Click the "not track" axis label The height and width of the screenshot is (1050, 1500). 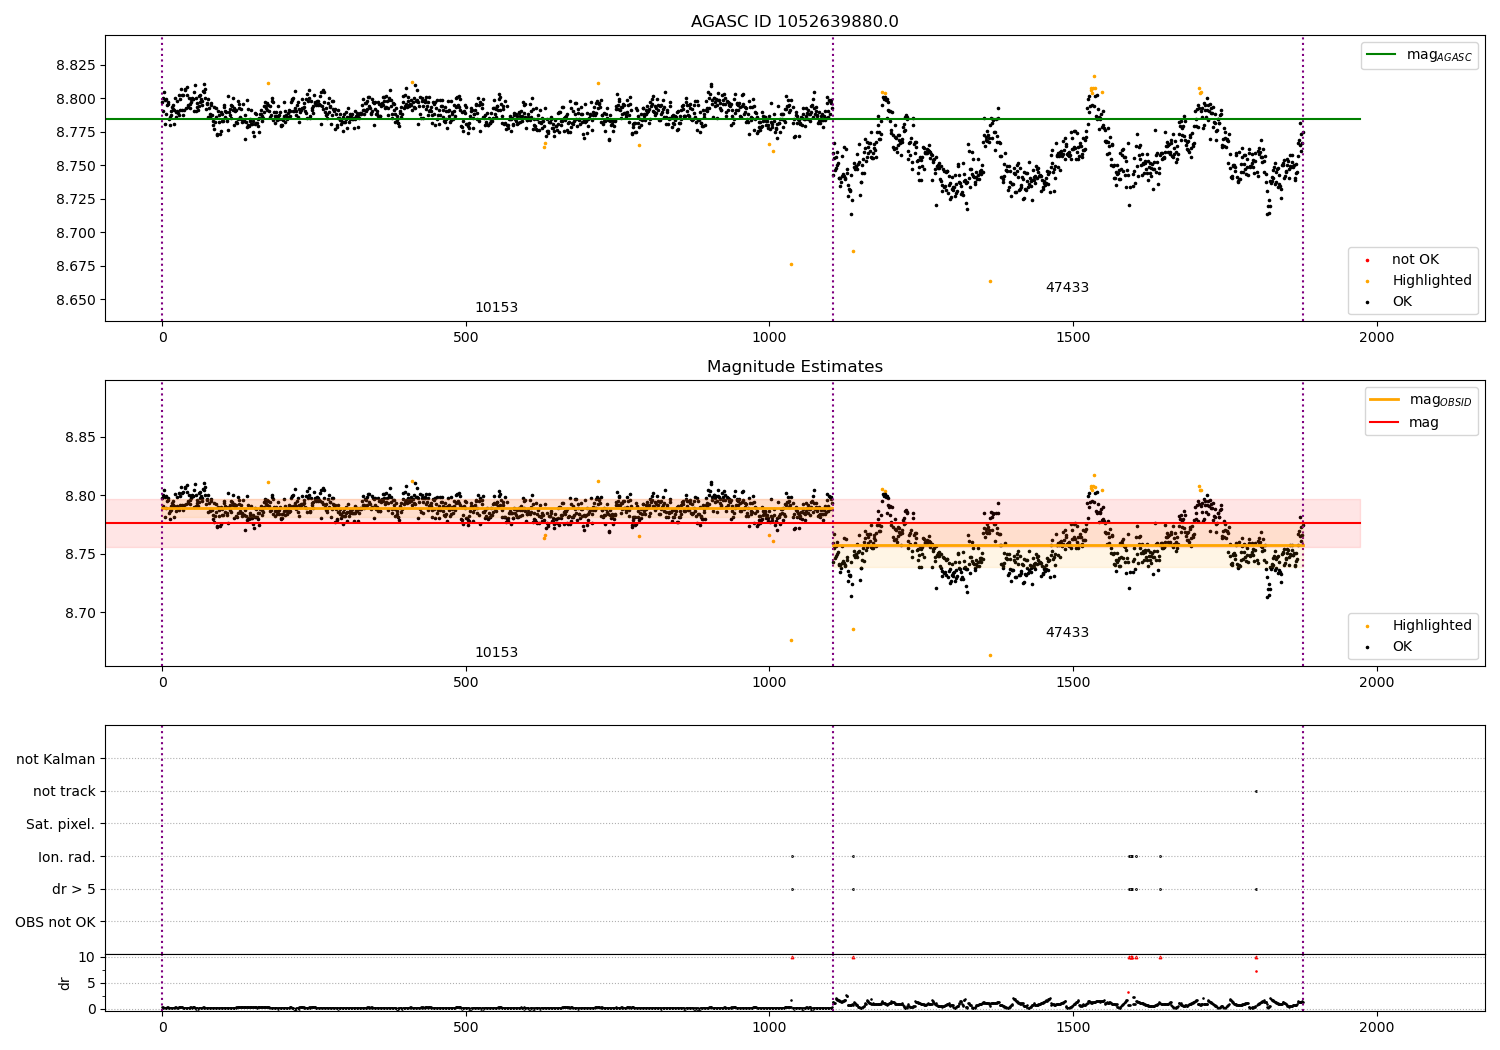64,791
